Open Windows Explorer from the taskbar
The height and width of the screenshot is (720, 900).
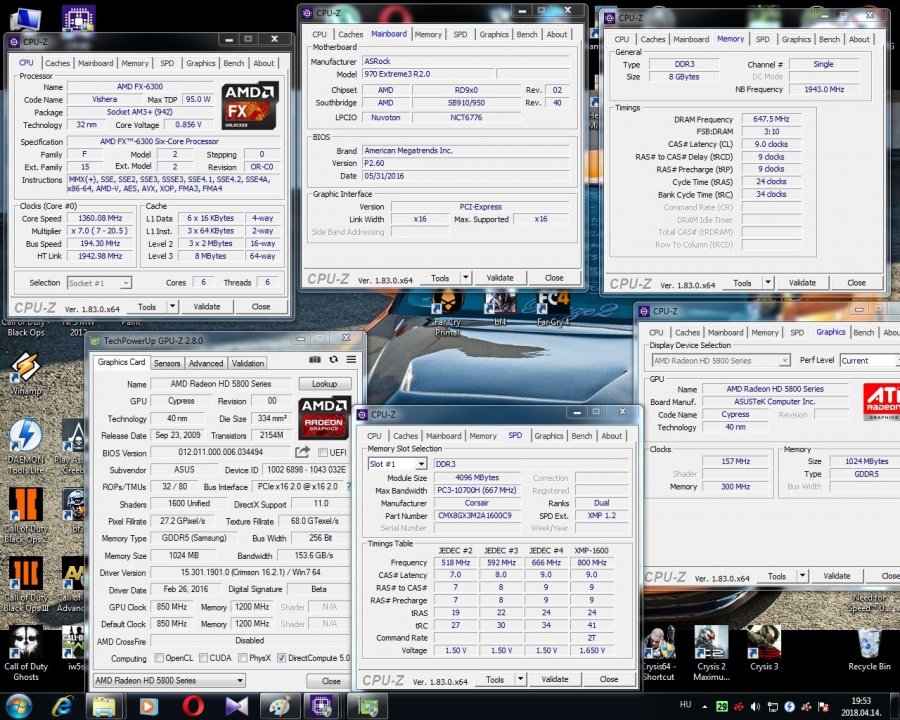pos(104,706)
